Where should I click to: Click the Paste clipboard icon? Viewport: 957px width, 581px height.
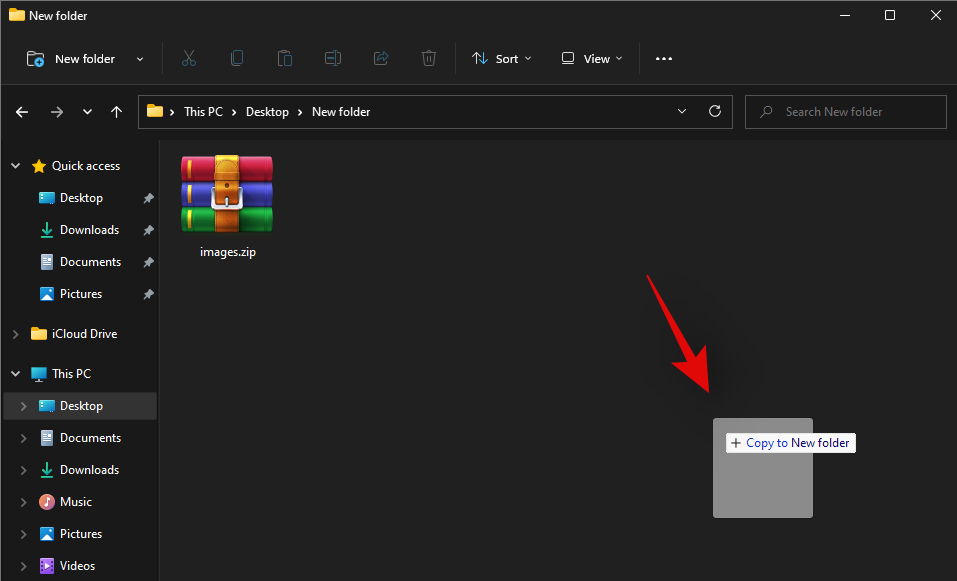(285, 59)
